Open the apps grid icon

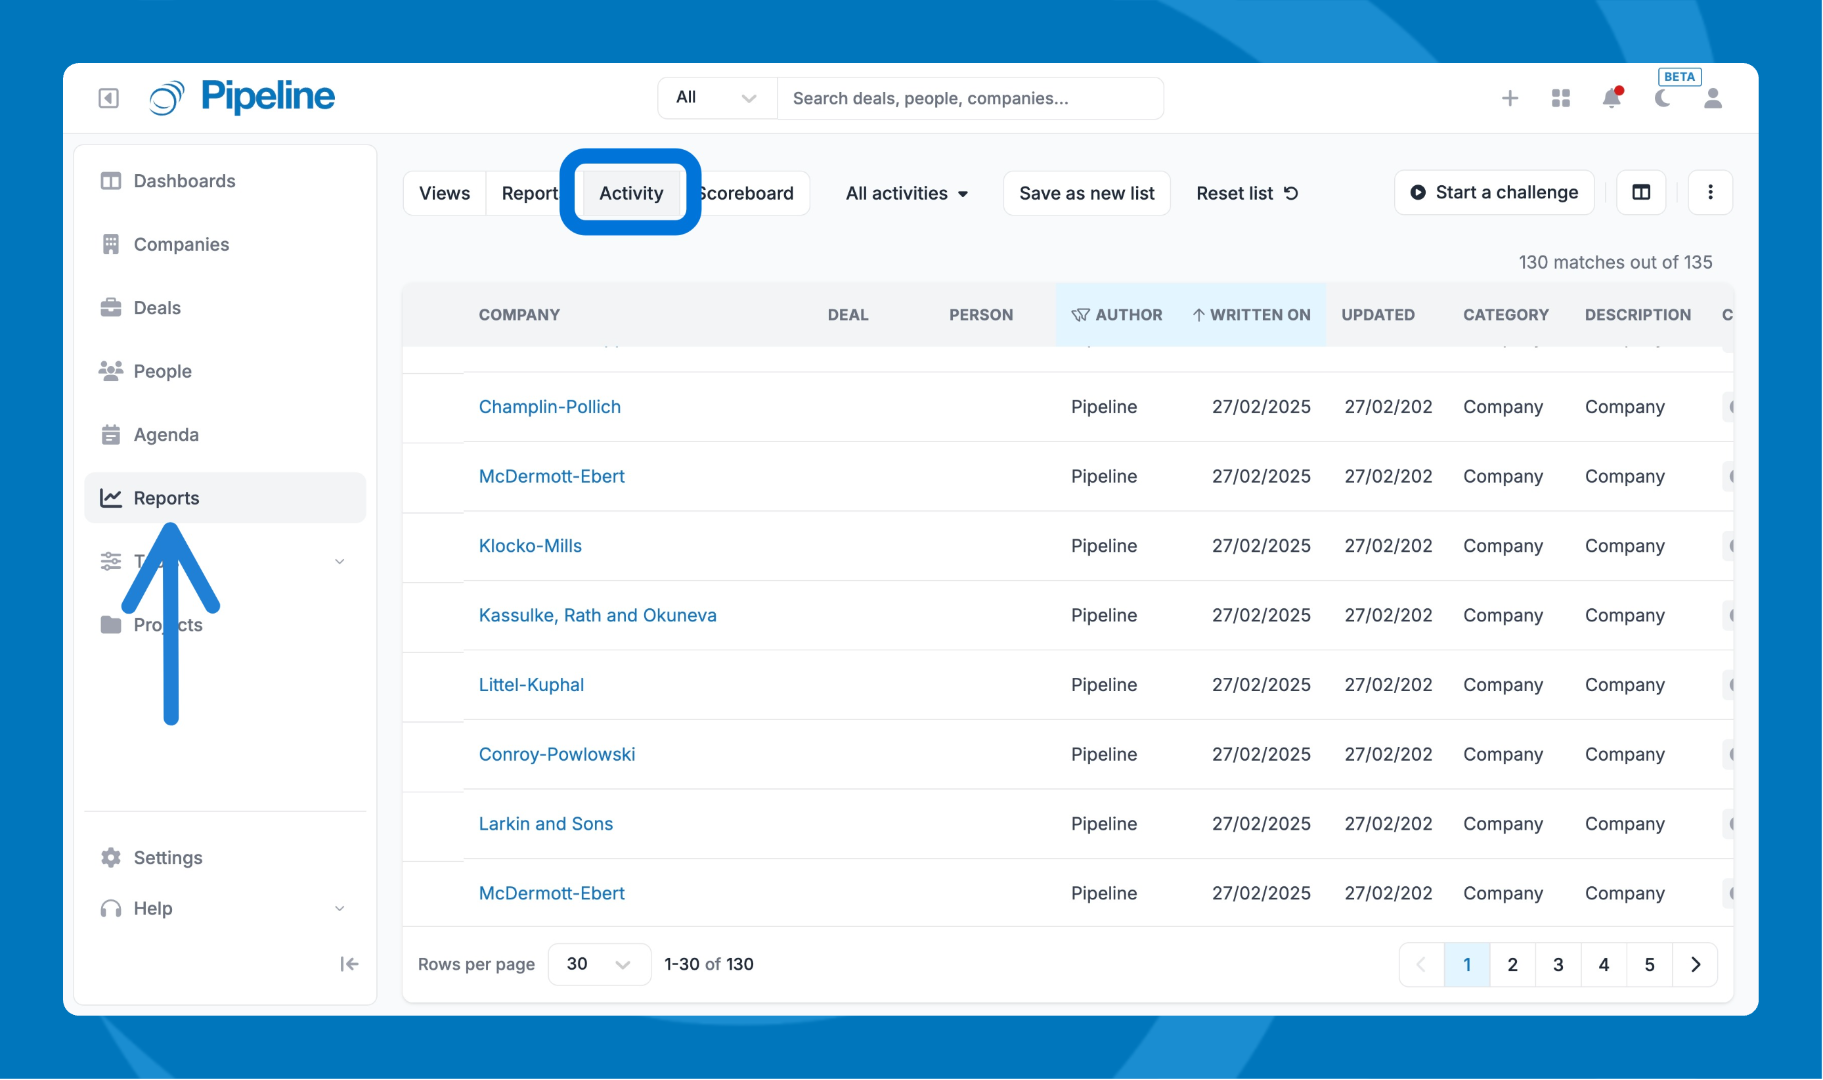[x=1561, y=98]
